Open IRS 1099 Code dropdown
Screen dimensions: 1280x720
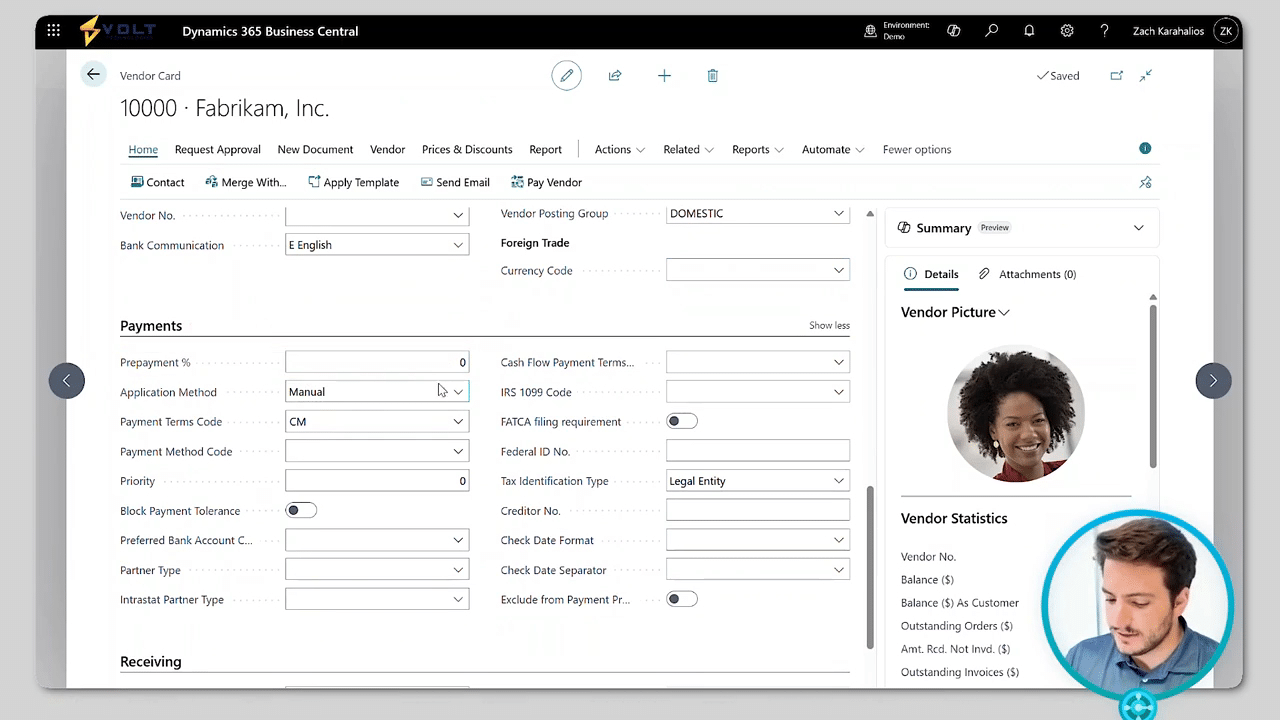pos(839,392)
